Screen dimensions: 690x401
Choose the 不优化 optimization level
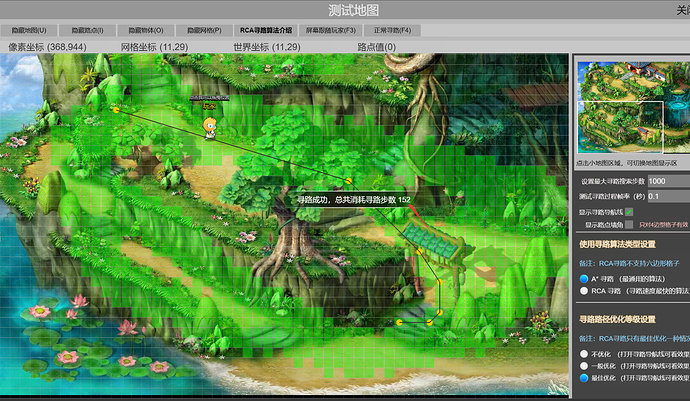pos(584,354)
